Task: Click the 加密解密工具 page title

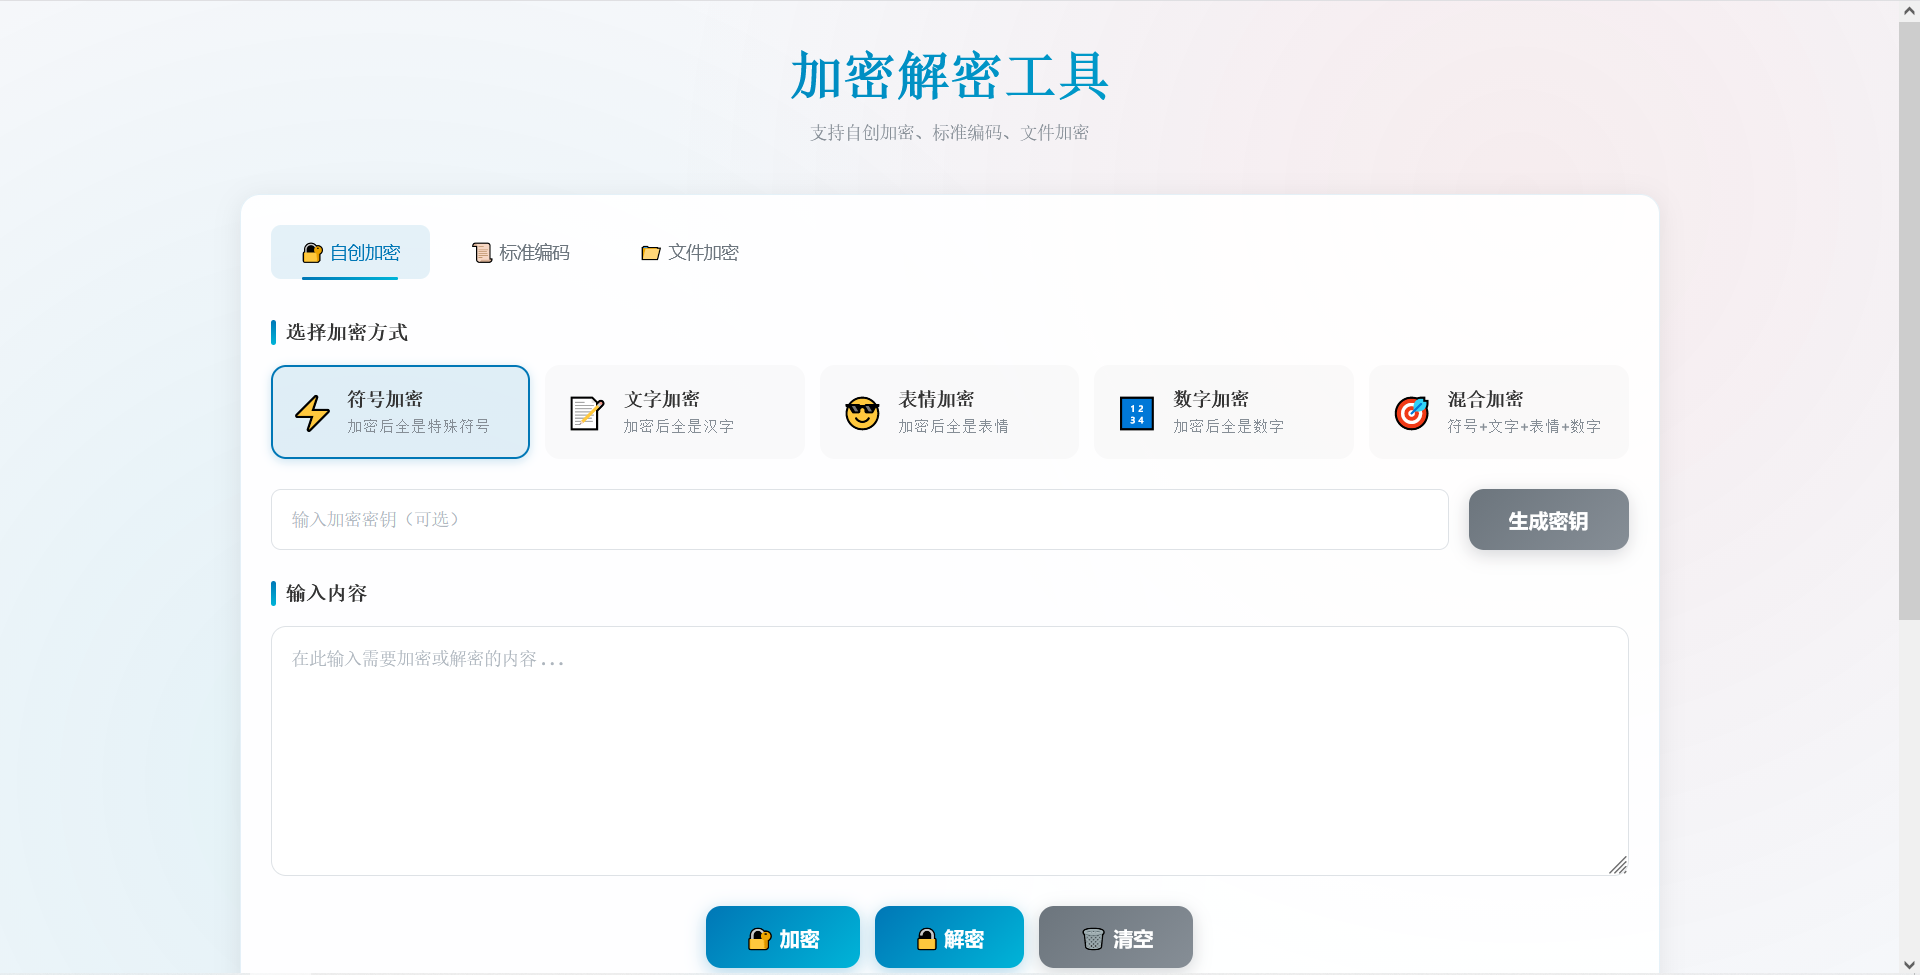Action: coord(950,76)
